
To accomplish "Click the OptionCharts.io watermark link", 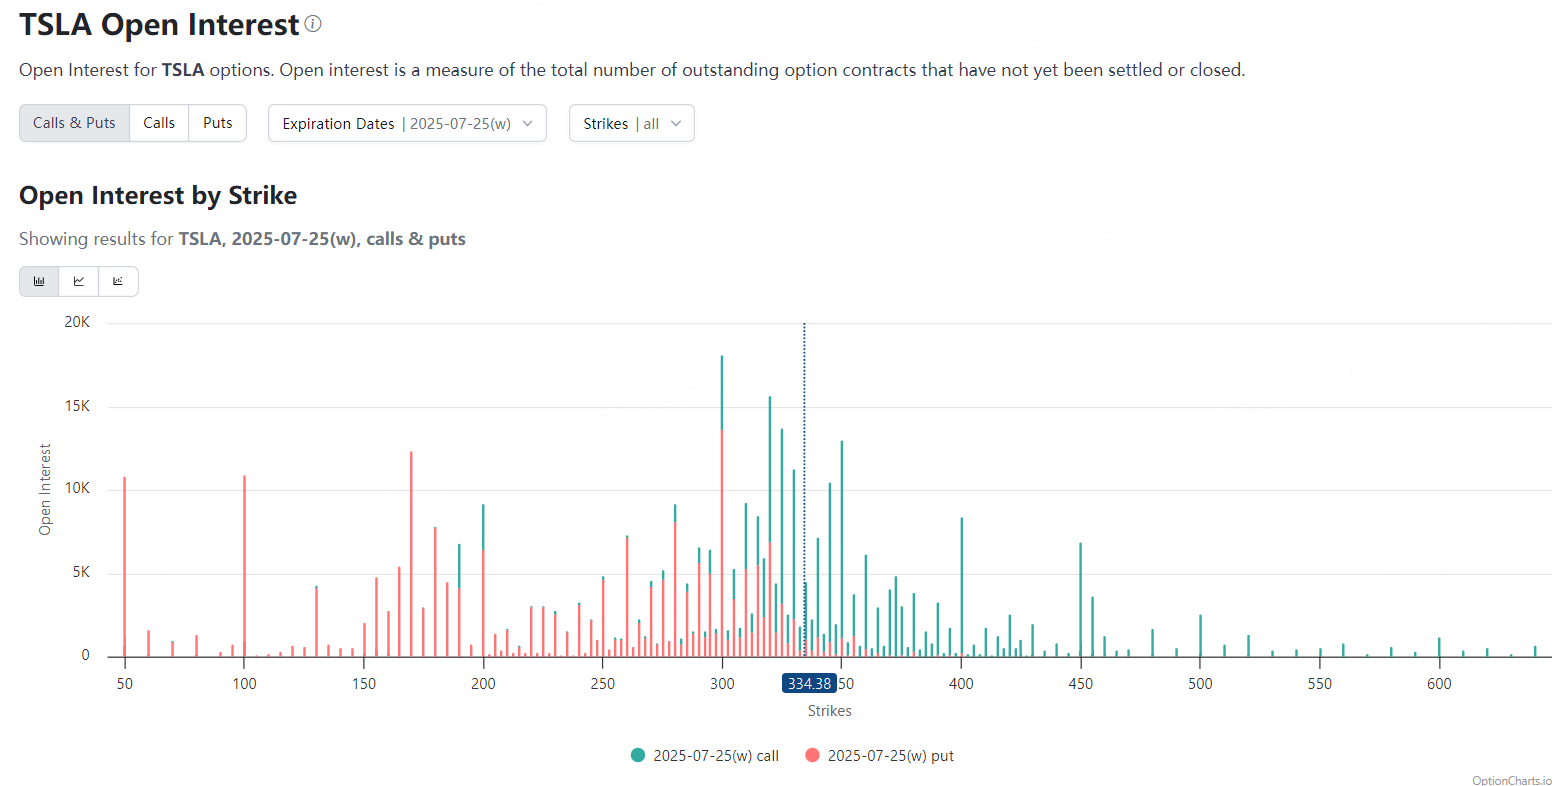I will (1512, 780).
